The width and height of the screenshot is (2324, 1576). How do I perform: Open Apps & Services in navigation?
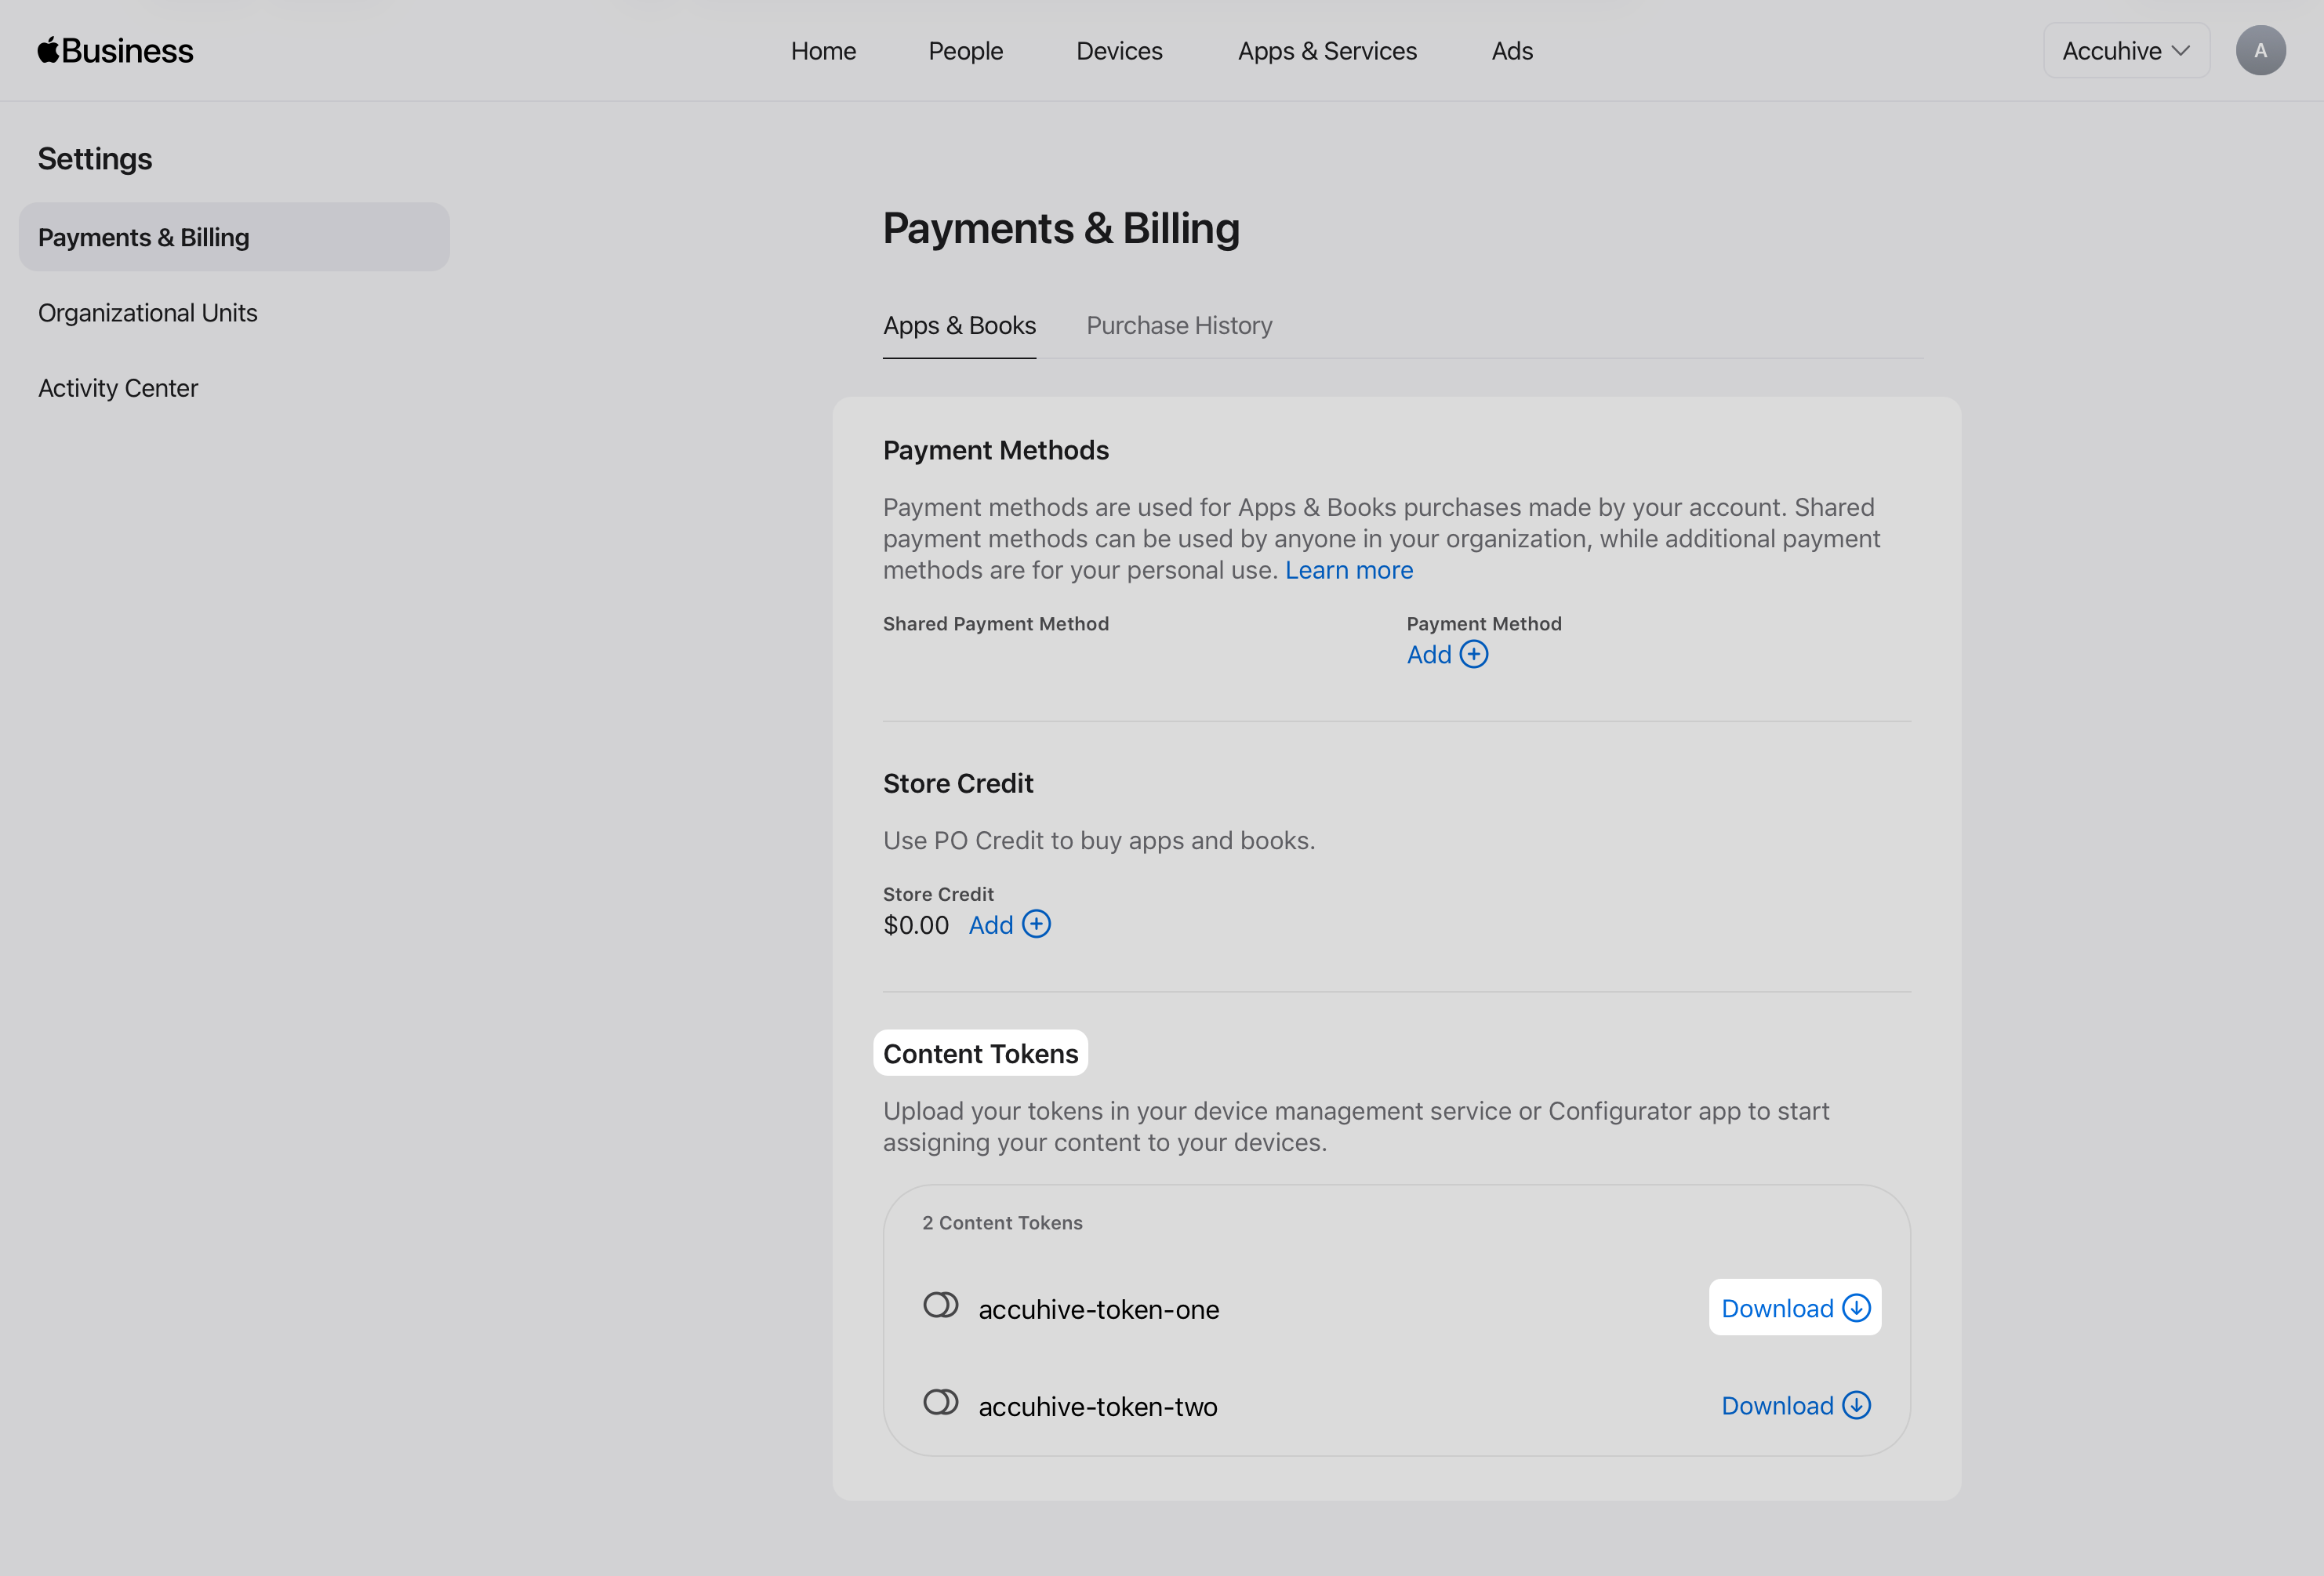point(1327,51)
